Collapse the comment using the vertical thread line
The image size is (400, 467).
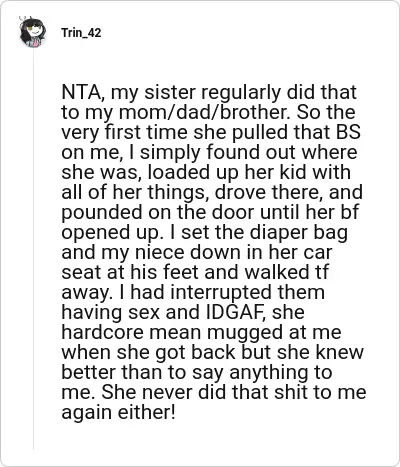pyautogui.click(x=33, y=248)
